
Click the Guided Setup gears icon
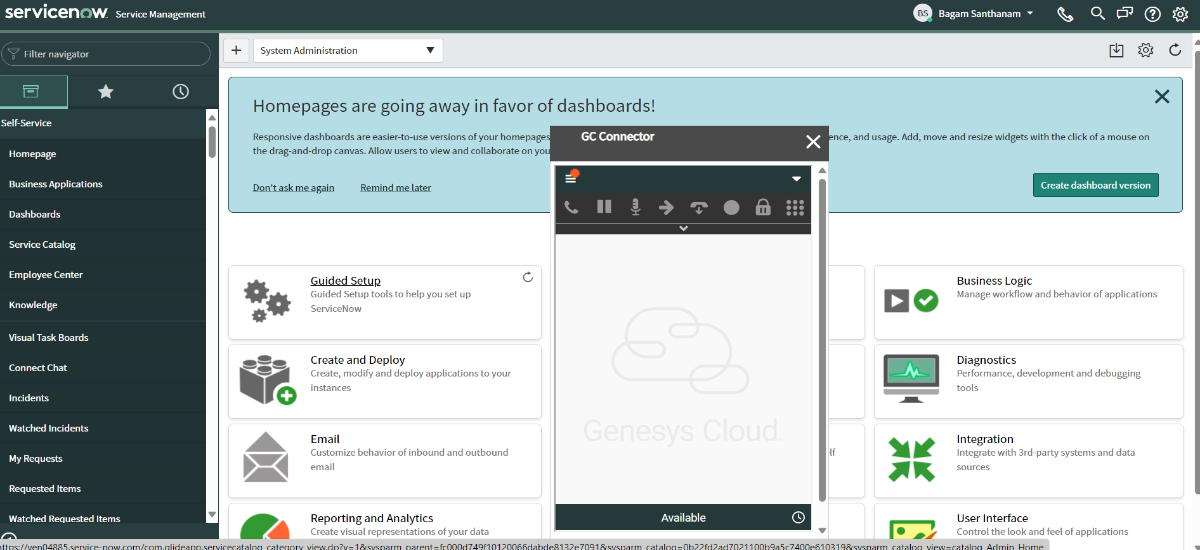click(x=267, y=301)
